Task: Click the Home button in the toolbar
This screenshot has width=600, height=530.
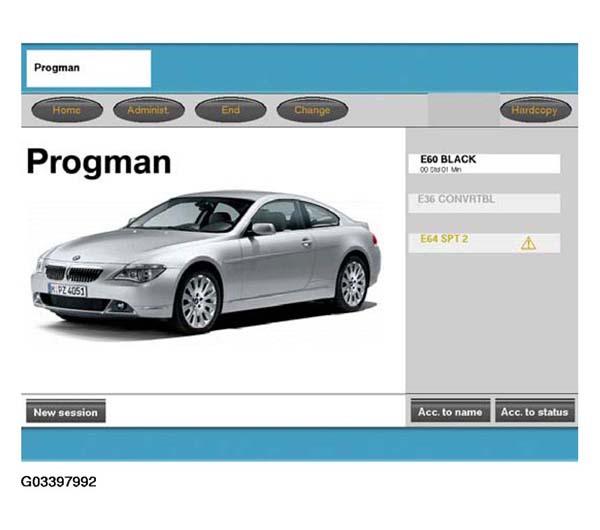Action: (66, 110)
